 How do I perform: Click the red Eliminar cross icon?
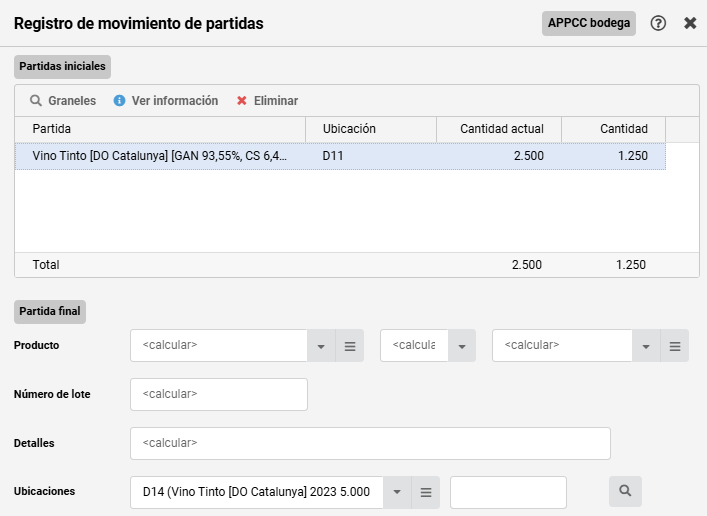click(x=242, y=101)
